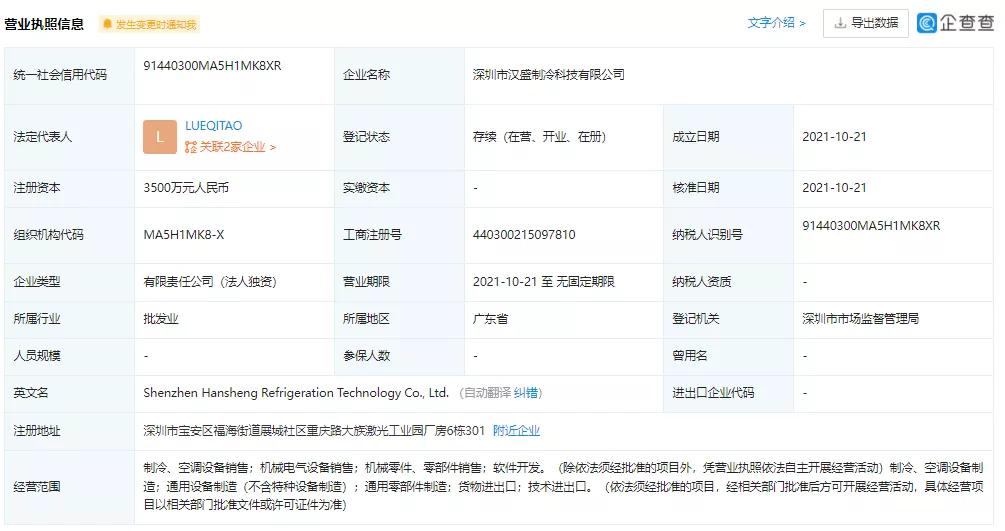
Task: Click the orange L avatar of legal representative
Action: point(160,137)
